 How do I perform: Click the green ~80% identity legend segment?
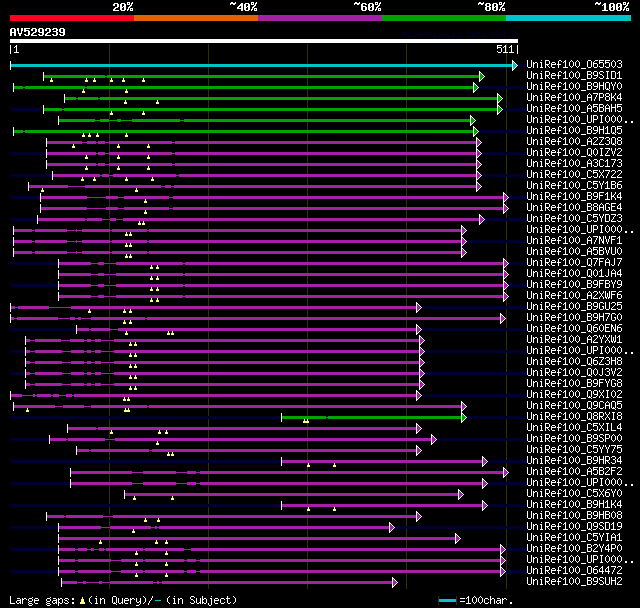click(x=444, y=18)
